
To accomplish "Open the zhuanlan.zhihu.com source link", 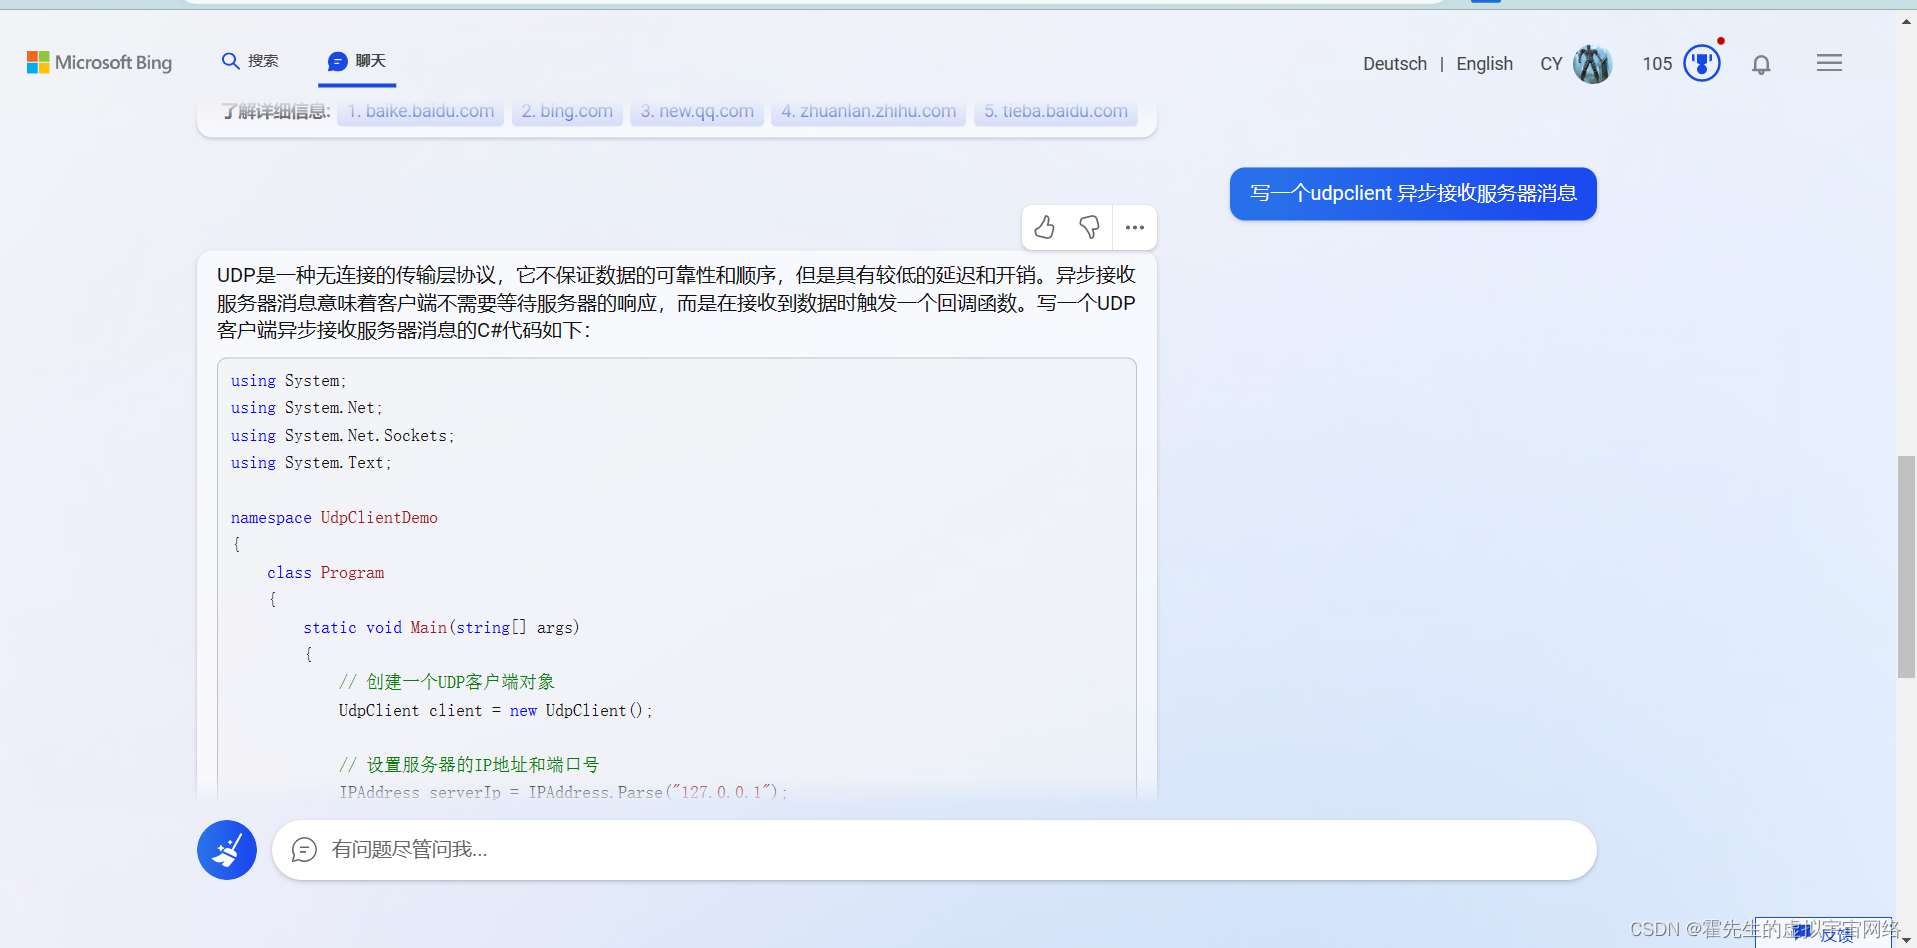I will pyautogui.click(x=868, y=111).
